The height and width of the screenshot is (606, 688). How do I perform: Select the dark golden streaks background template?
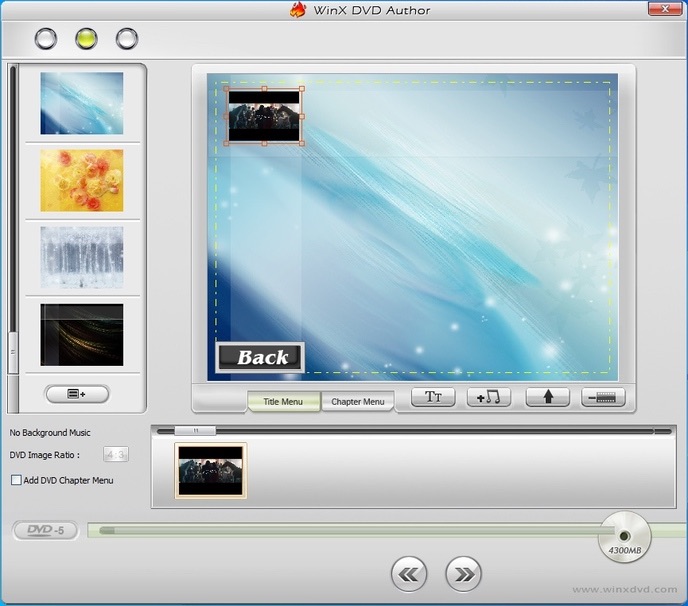coord(82,335)
